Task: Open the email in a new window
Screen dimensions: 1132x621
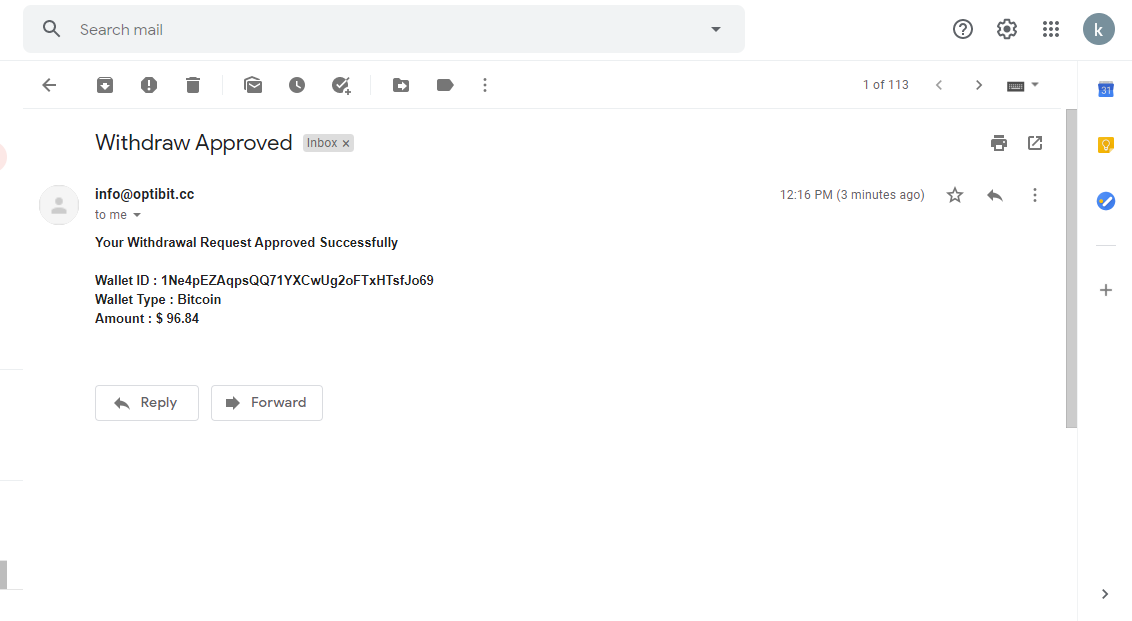Action: coord(1035,143)
